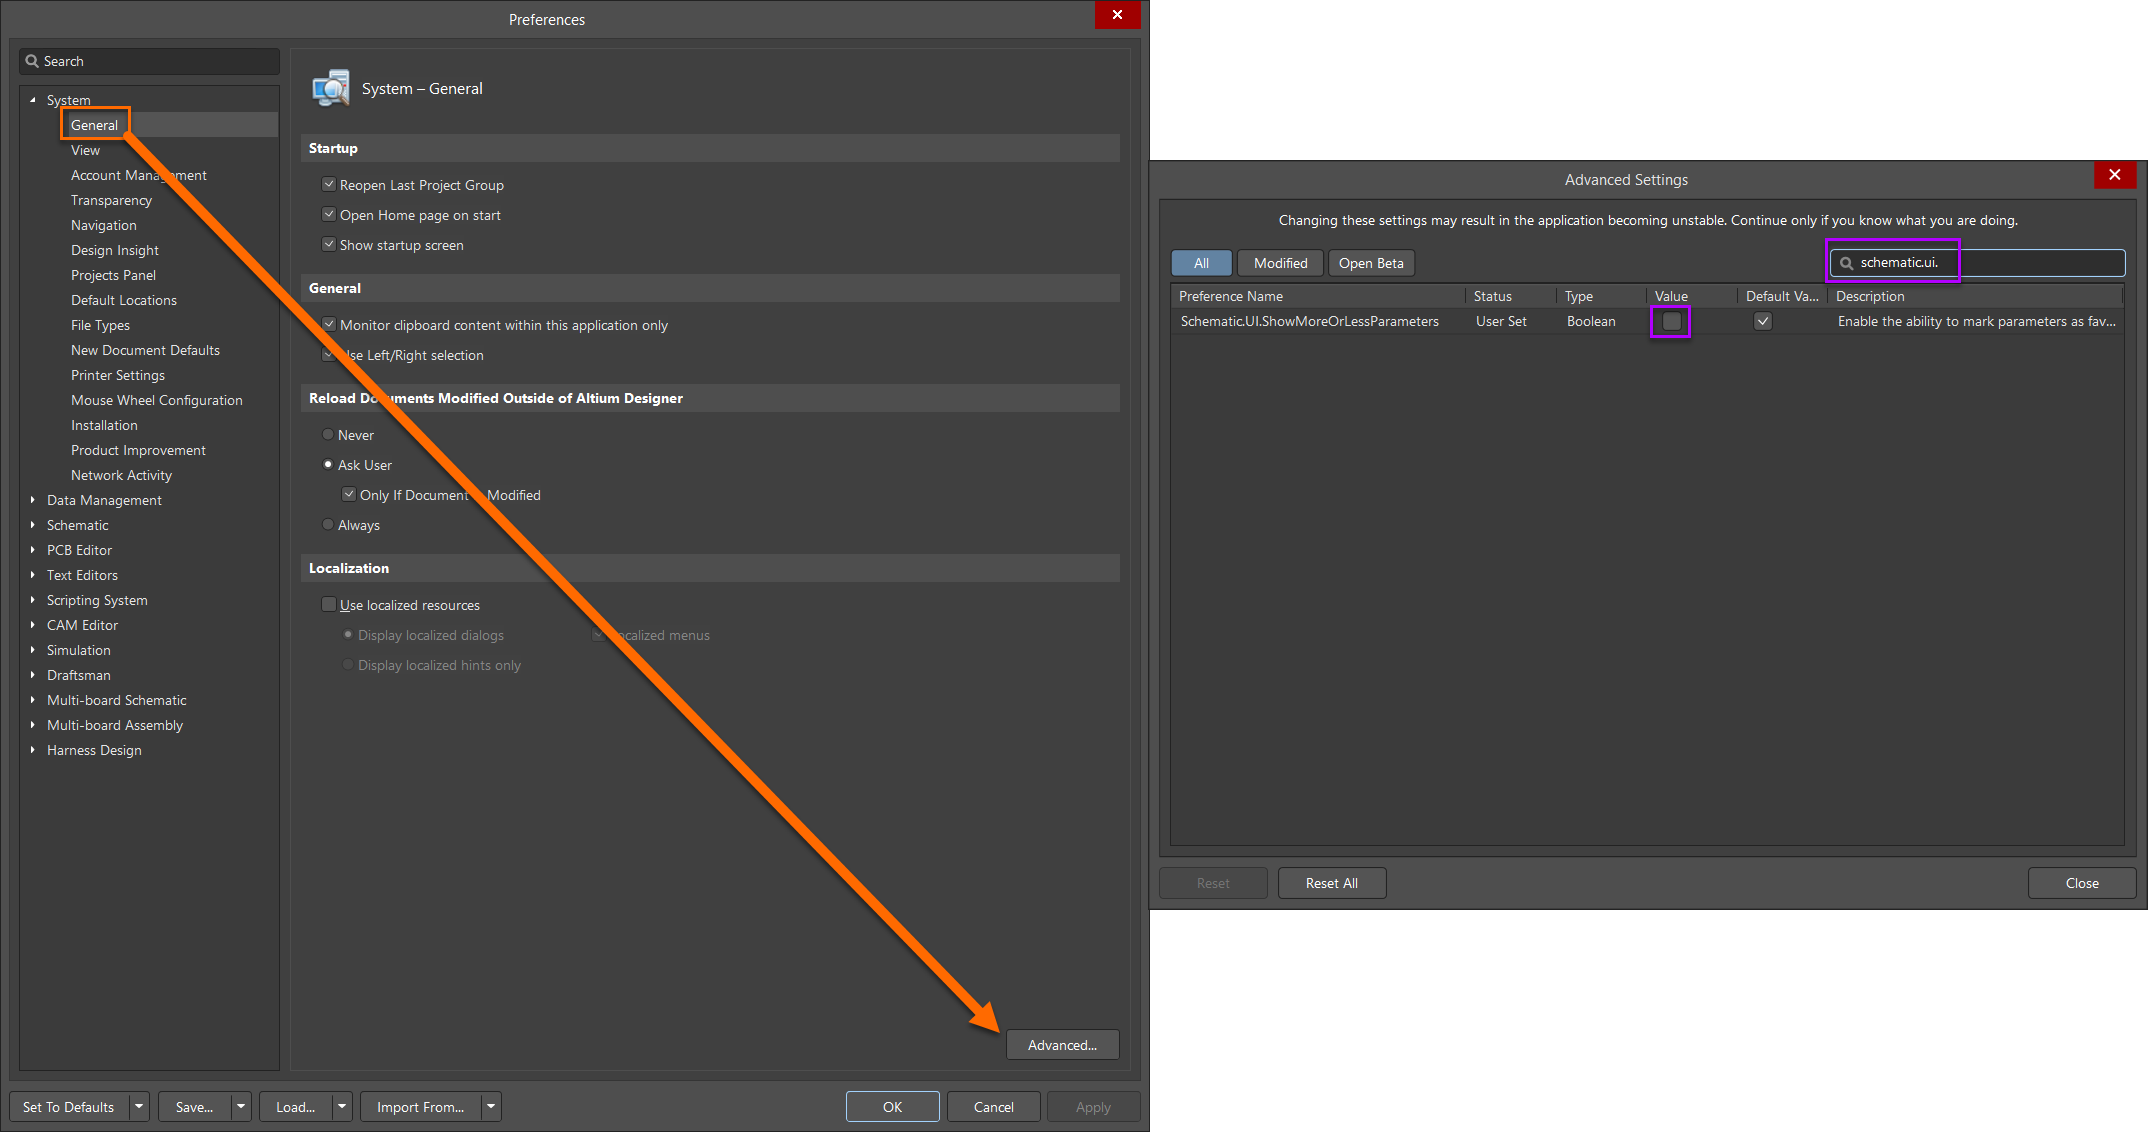The height and width of the screenshot is (1132, 2148).
Task: Collapse the System tree node
Action: click(32, 100)
